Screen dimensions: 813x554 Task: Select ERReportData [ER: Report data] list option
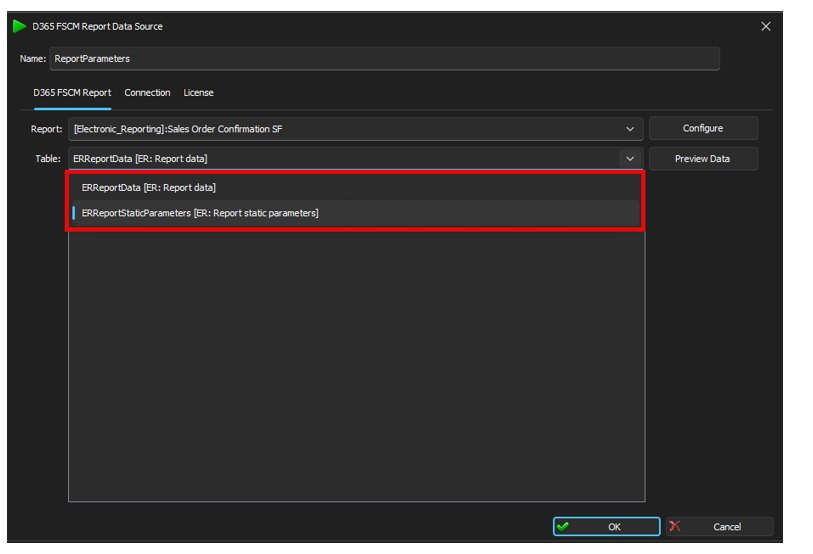tap(356, 188)
